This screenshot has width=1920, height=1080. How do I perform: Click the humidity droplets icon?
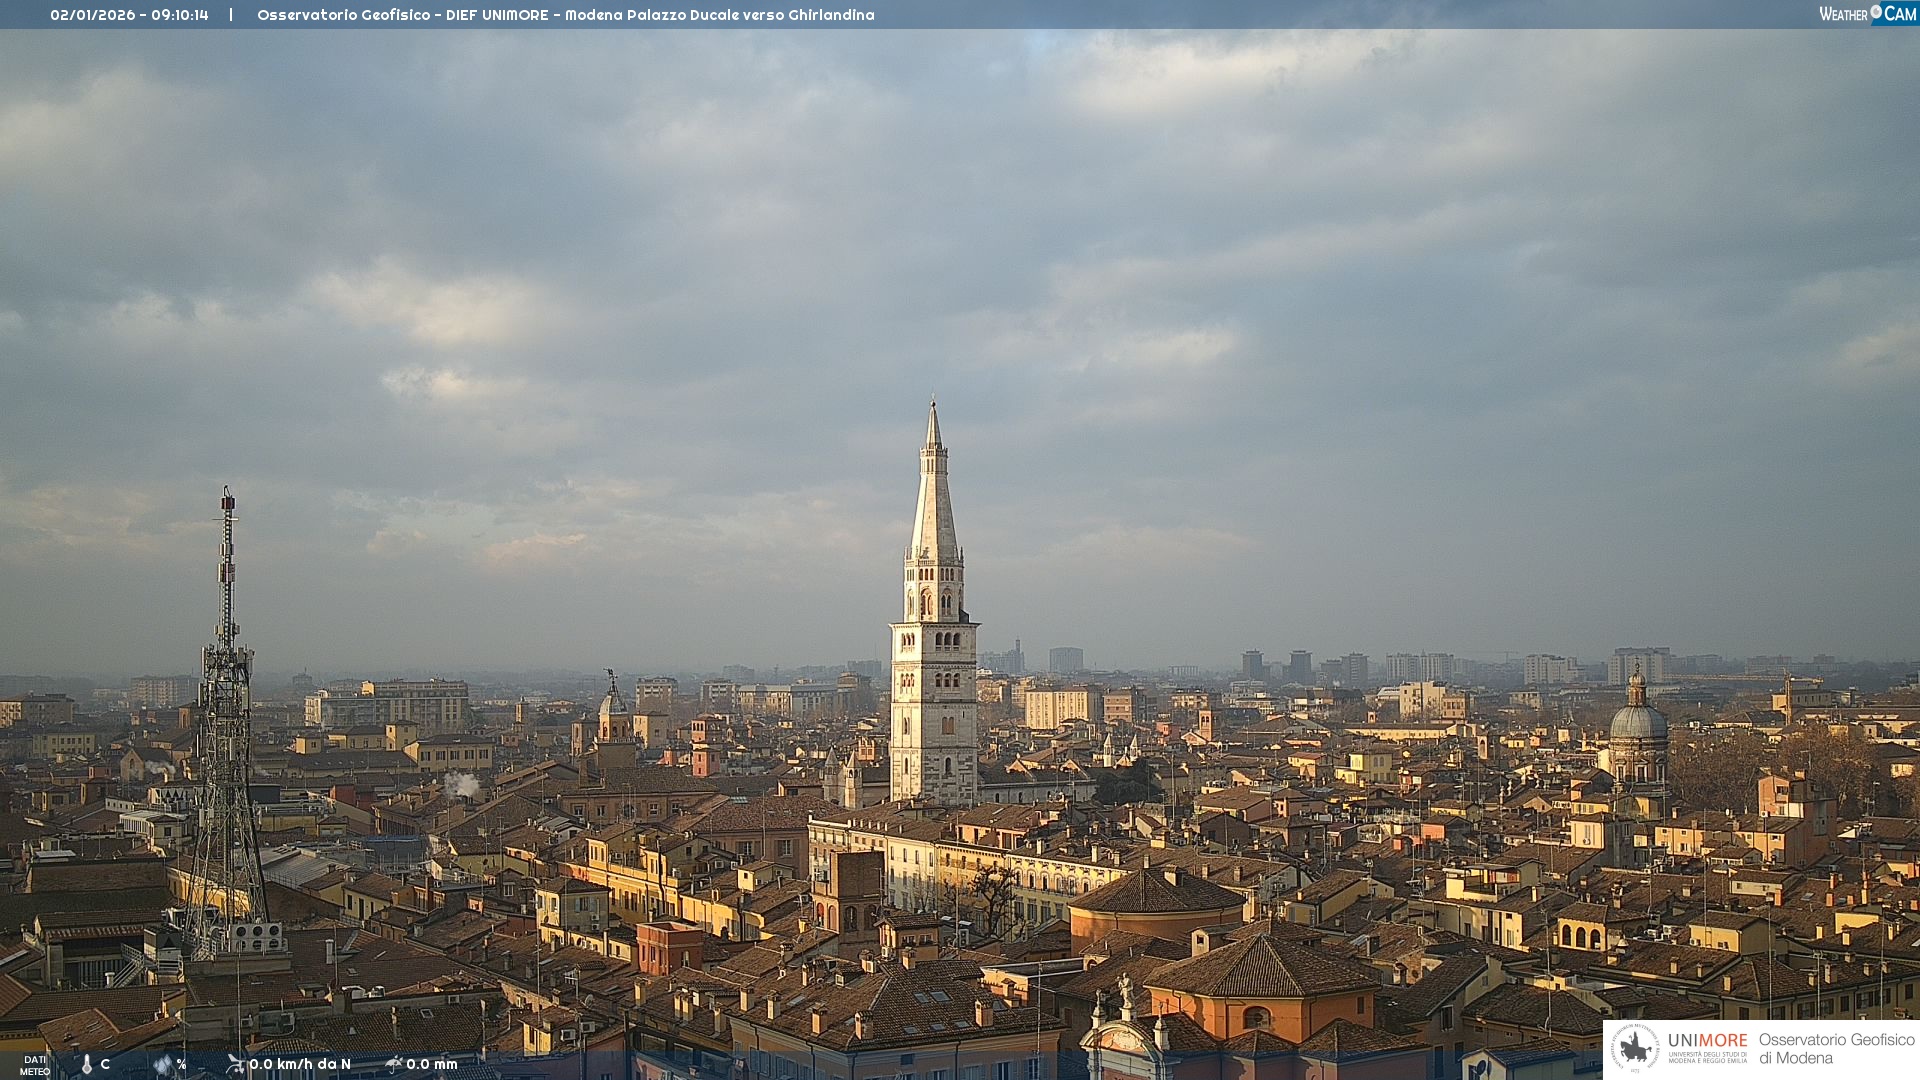(x=163, y=1065)
